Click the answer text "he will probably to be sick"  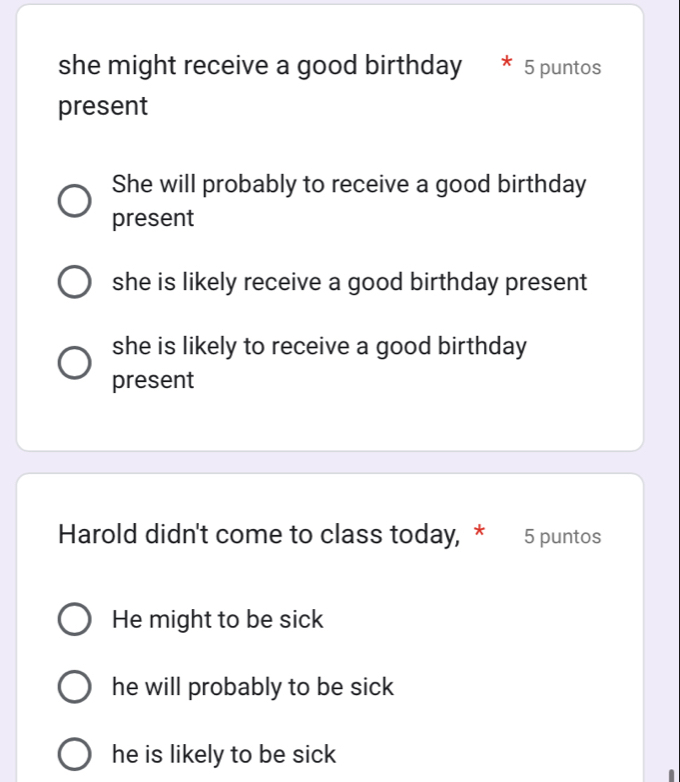point(253,688)
